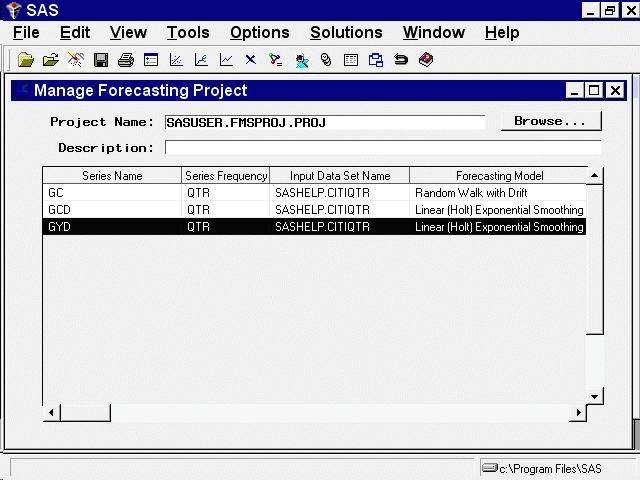Click the Forecasting Model column header
Screen dimensions: 640x480
[498, 176]
